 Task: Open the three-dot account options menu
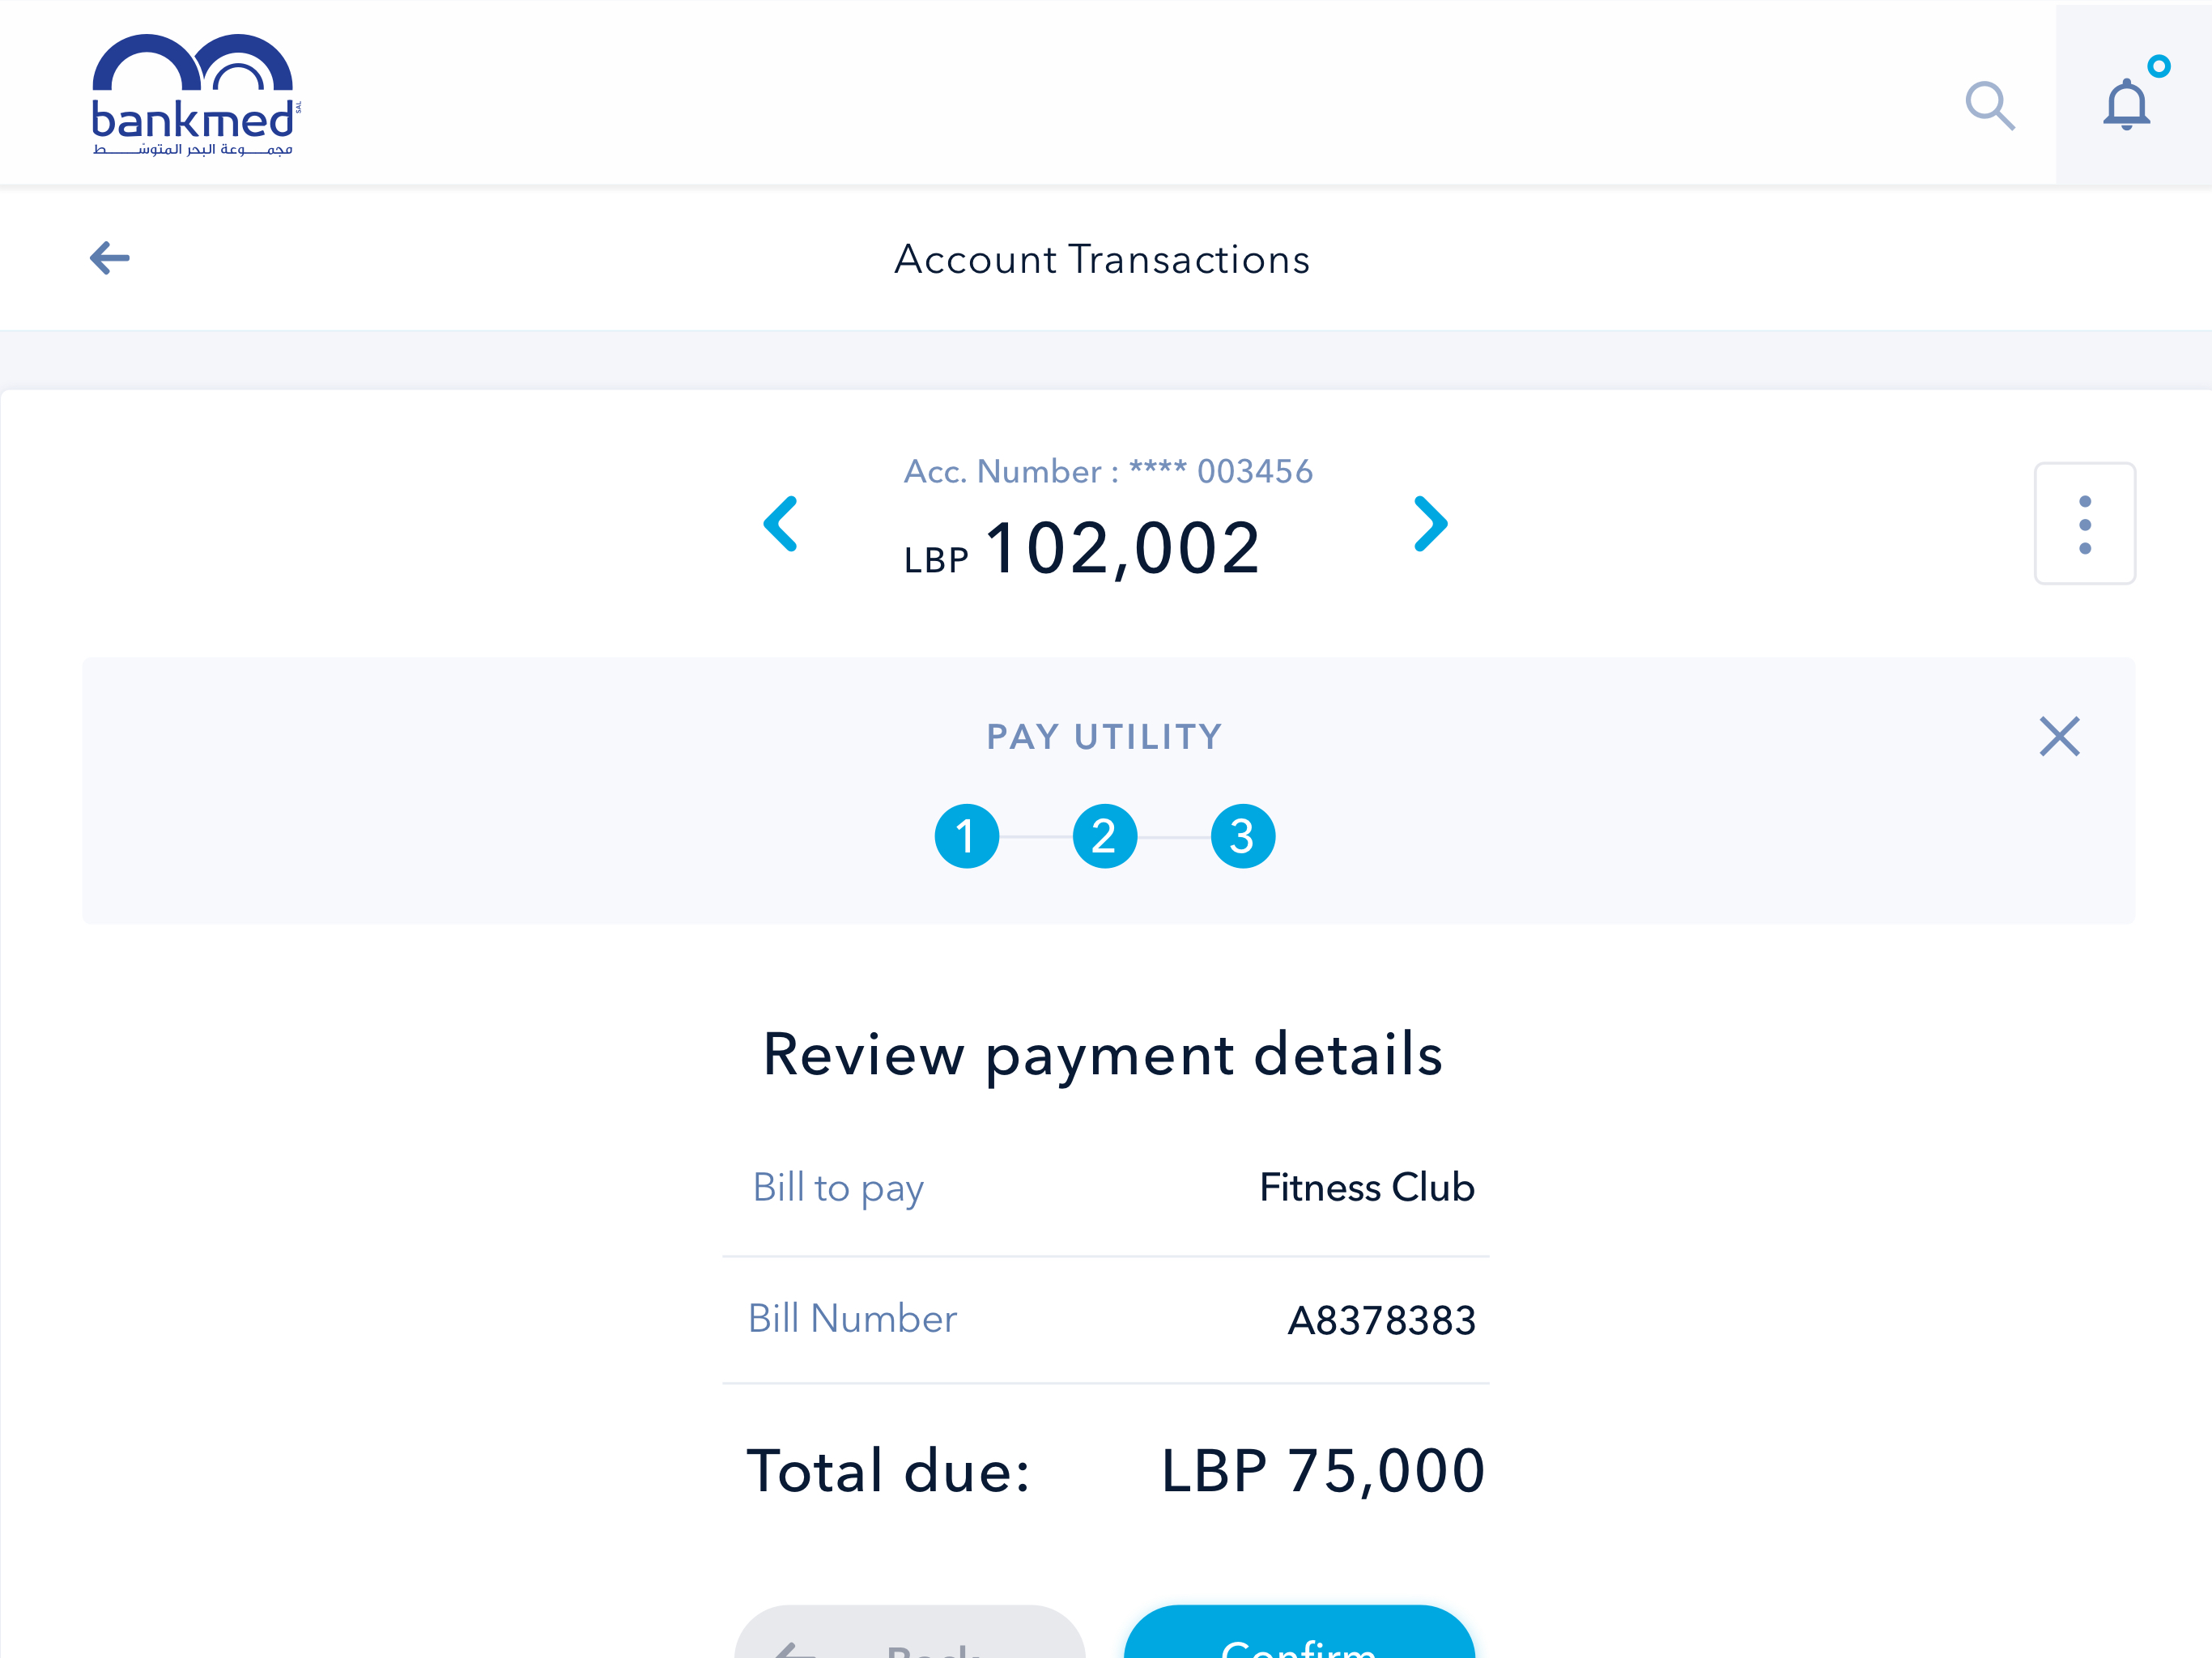coord(2084,523)
